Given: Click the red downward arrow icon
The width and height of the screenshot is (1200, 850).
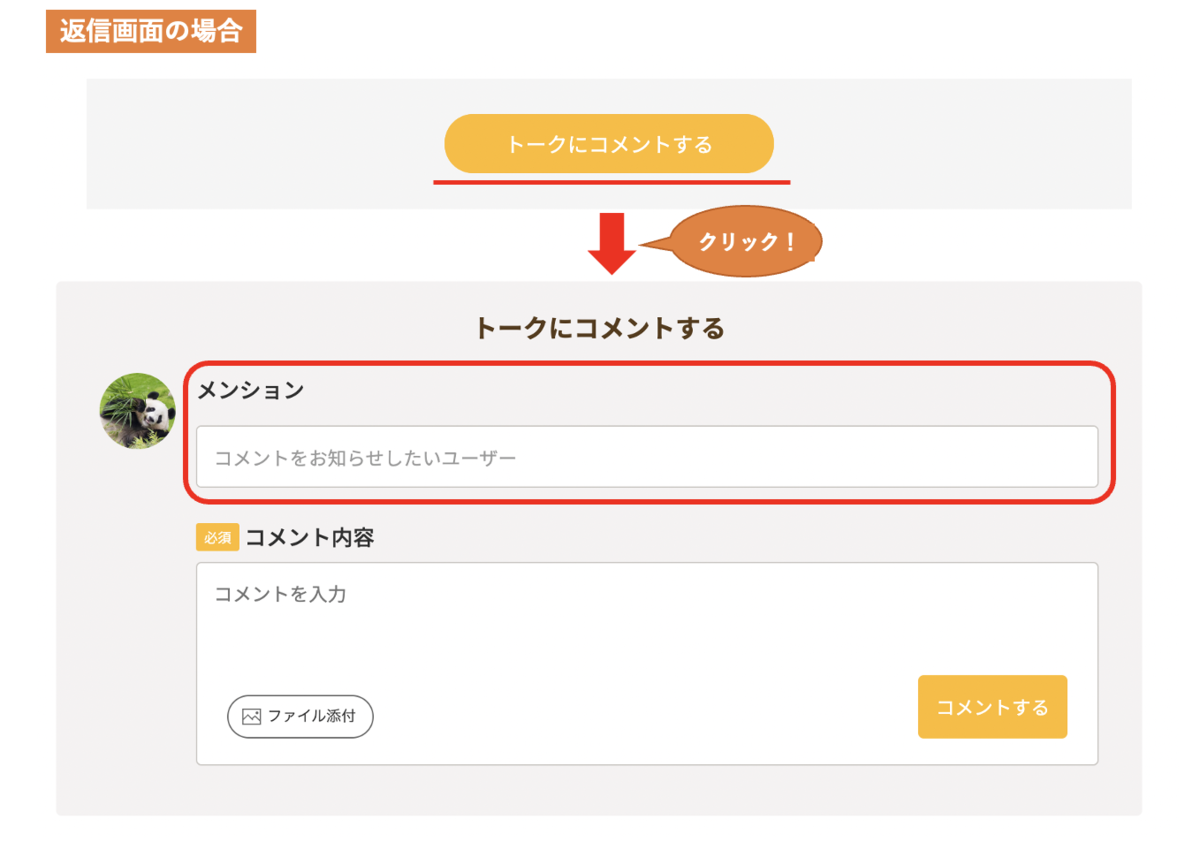Looking at the screenshot, I should click(612, 243).
